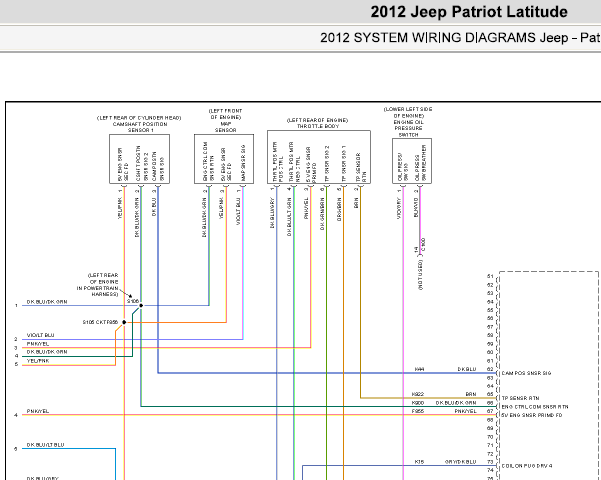Click the S106 splice point dot

pos(141,306)
